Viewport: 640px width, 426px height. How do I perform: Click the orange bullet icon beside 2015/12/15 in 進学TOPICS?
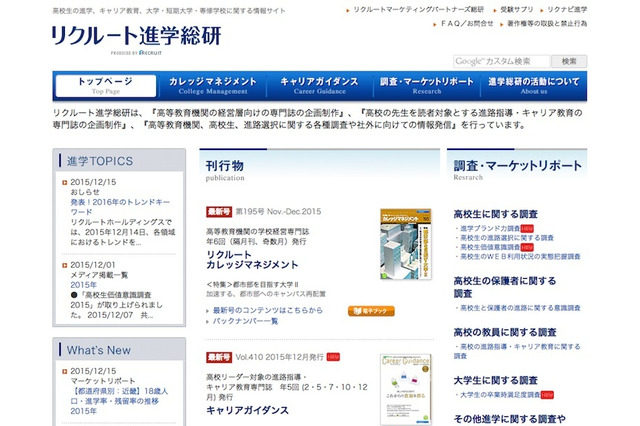pos(64,182)
